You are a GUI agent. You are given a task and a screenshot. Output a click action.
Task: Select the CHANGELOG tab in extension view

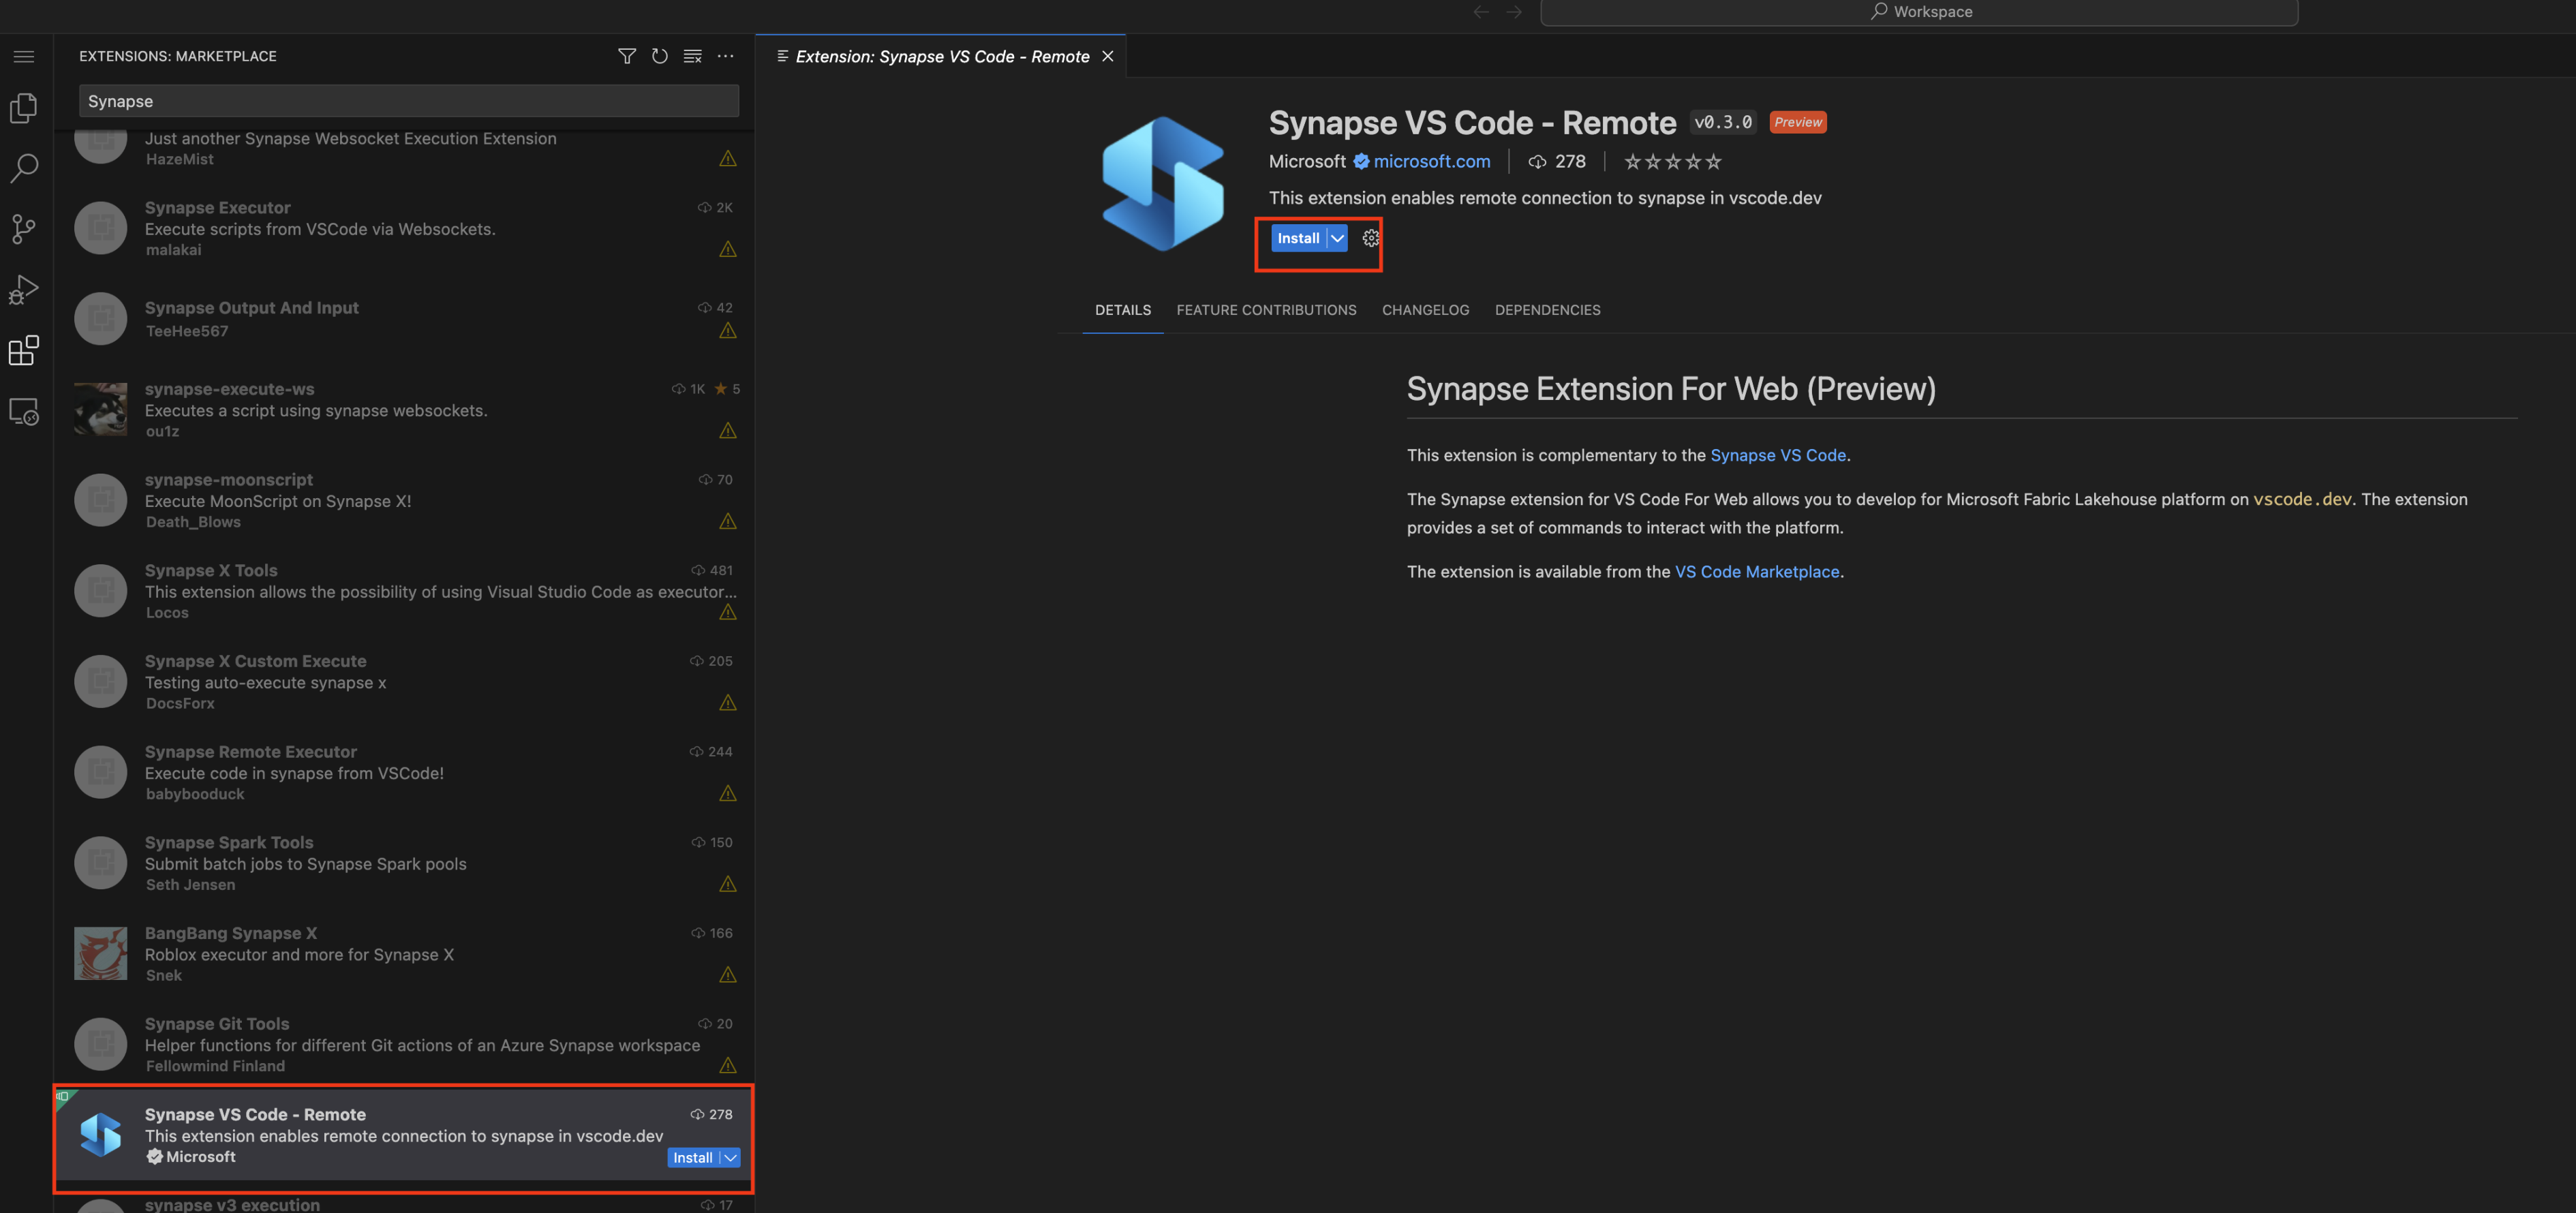click(x=1424, y=309)
